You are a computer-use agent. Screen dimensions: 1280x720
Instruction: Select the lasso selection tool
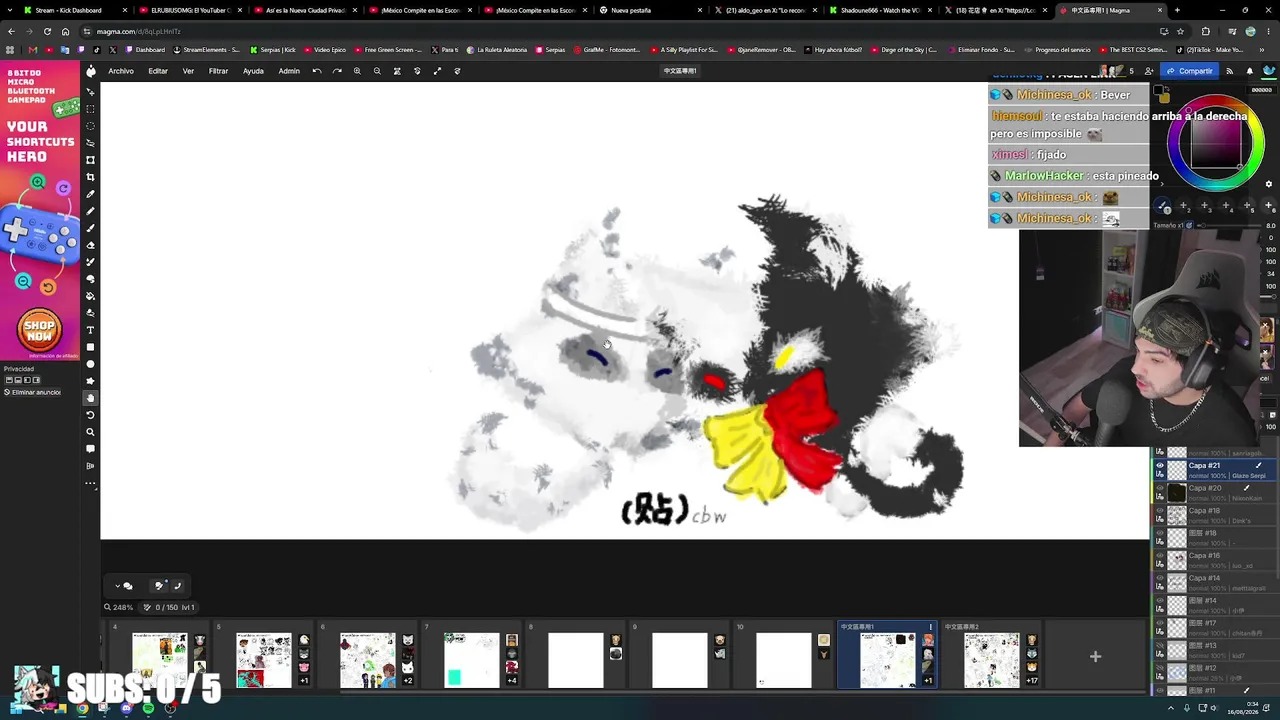pos(90,143)
